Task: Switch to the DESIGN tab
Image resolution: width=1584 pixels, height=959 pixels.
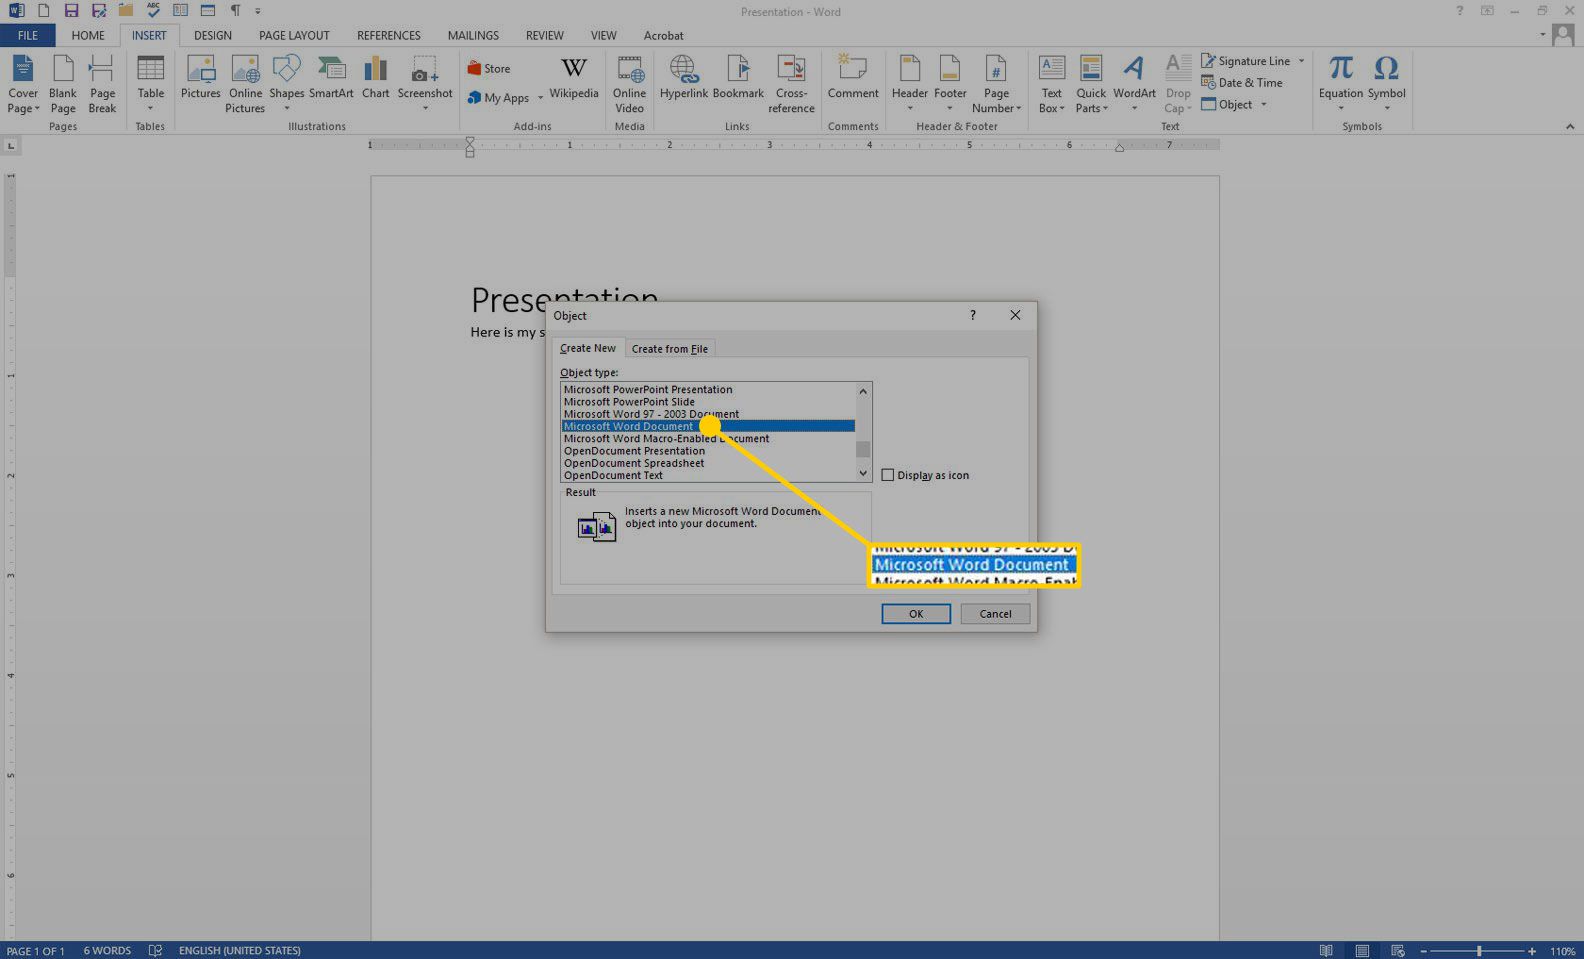Action: (213, 35)
